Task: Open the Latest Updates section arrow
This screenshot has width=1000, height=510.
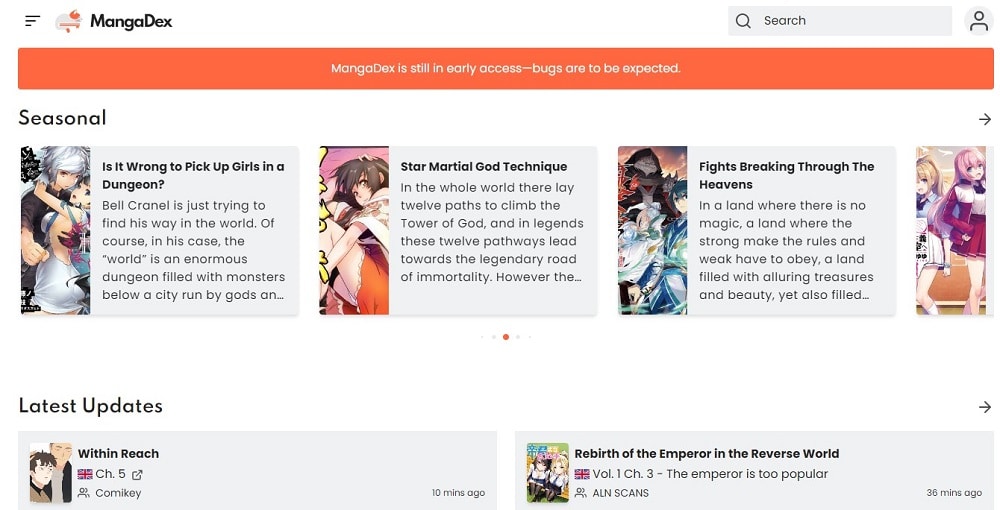Action: [x=985, y=407]
